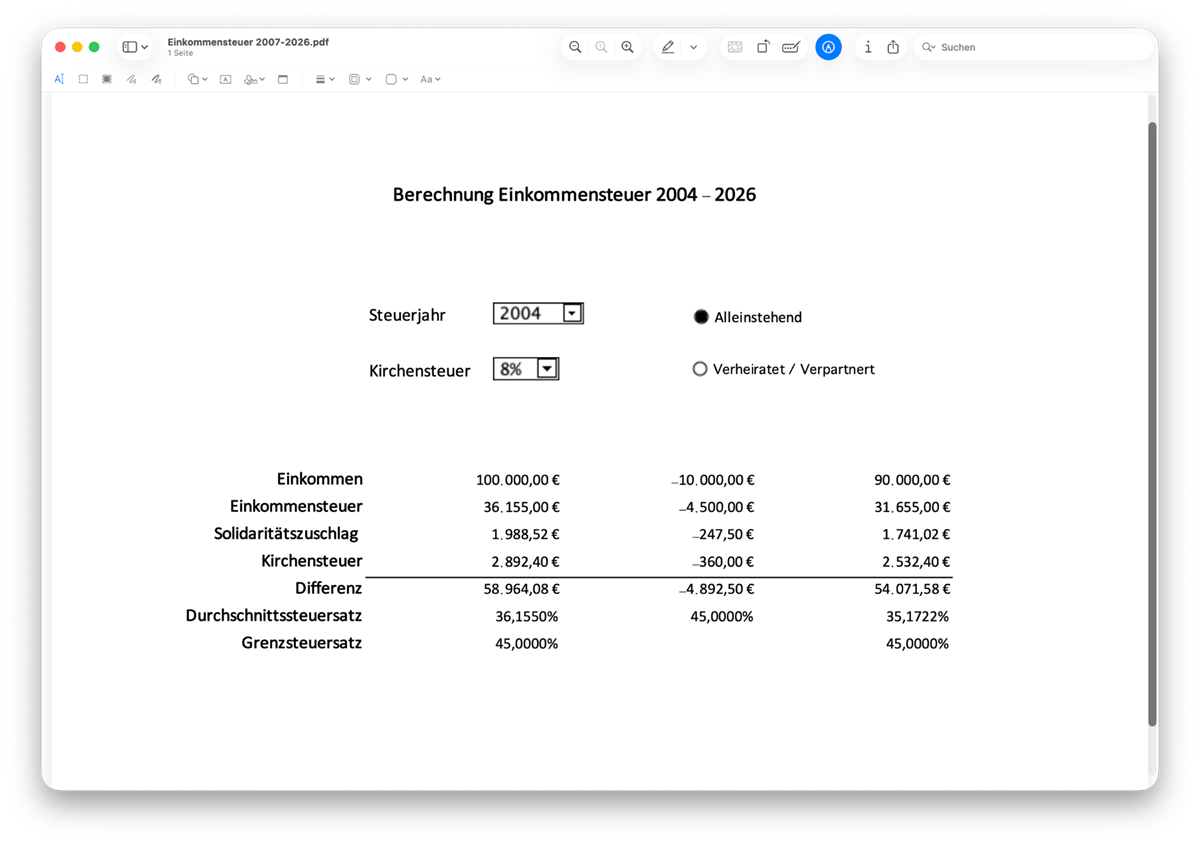
Task: Open the highlight pen options chevron
Action: click(x=693, y=47)
